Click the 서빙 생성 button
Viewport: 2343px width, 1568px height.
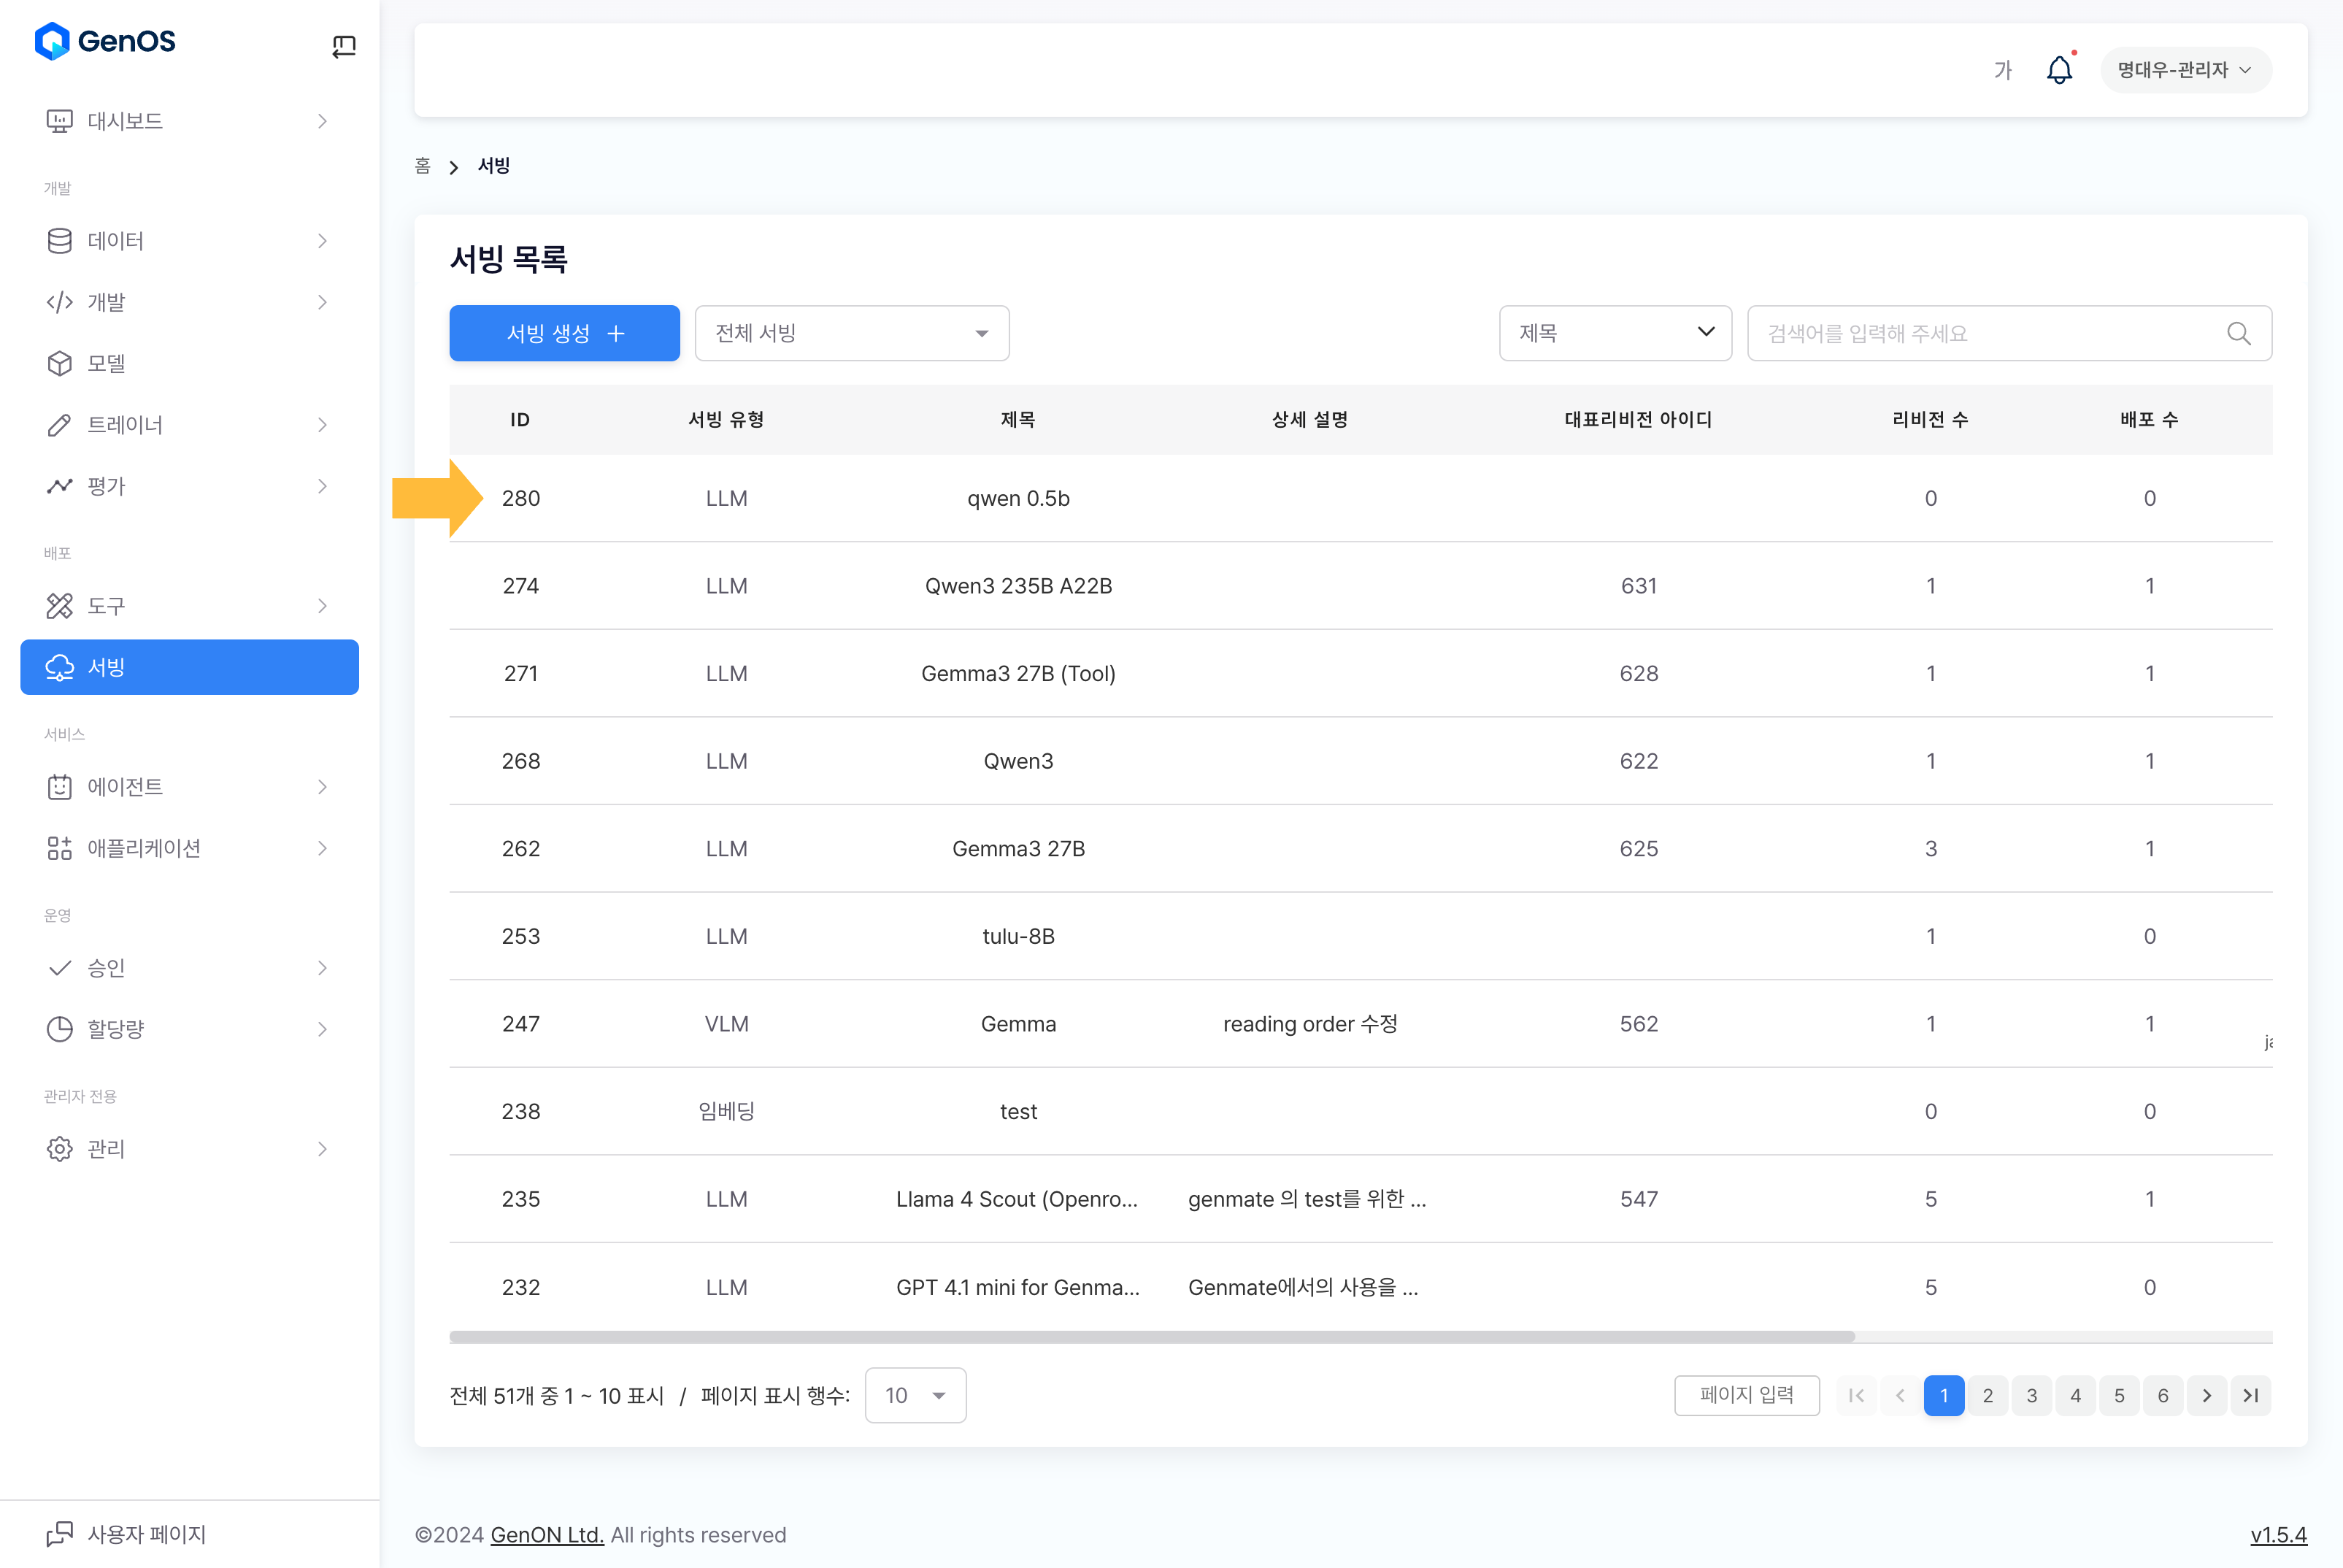[x=564, y=333]
